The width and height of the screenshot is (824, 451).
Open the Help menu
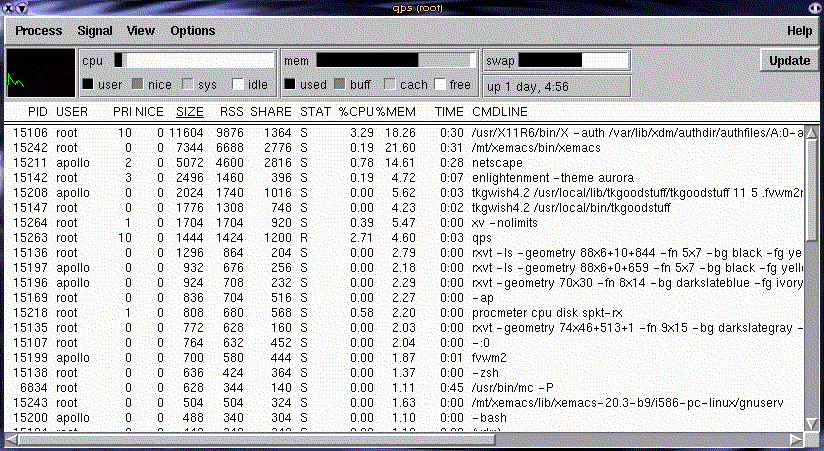coord(799,31)
